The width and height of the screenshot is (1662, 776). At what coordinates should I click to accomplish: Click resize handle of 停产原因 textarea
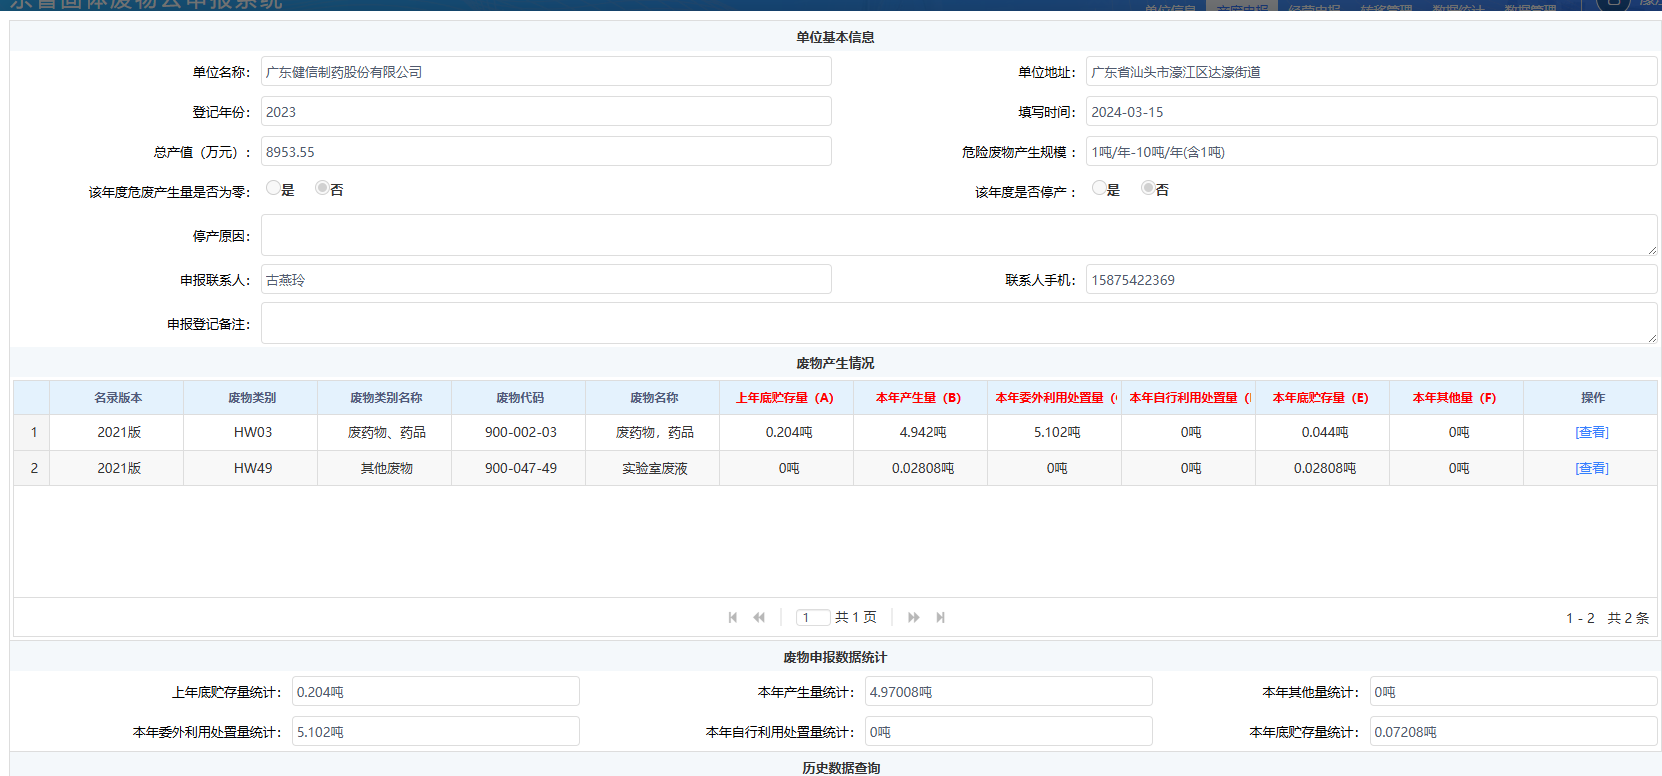pyautogui.click(x=1651, y=250)
